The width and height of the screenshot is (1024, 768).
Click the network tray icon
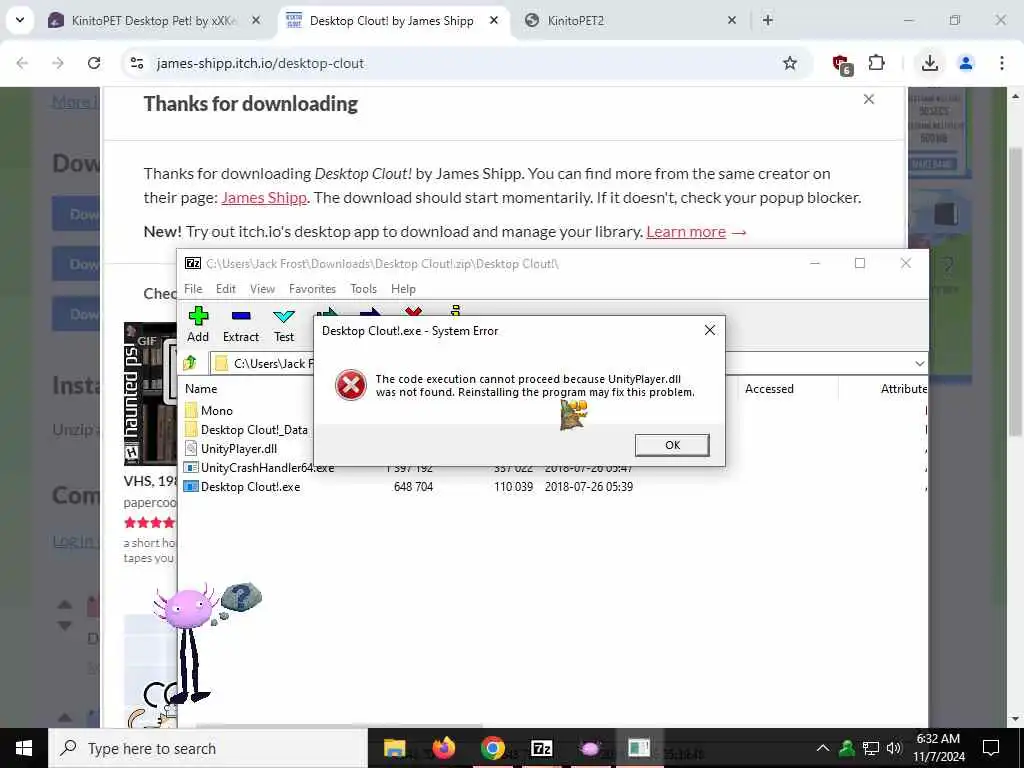pyautogui.click(x=871, y=748)
